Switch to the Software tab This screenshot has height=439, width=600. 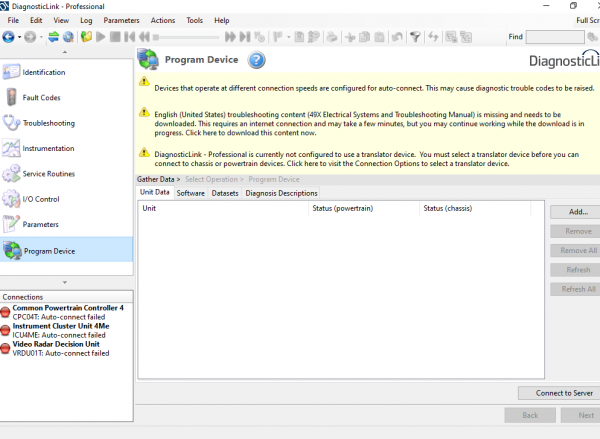click(x=191, y=193)
